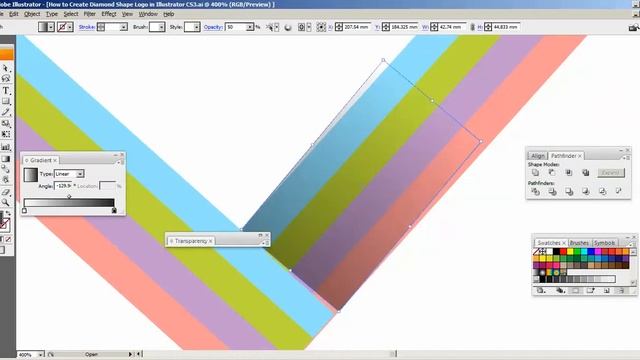The width and height of the screenshot is (640, 360).
Task: Click the Crop pathfinder icon
Action: (x=585, y=191)
